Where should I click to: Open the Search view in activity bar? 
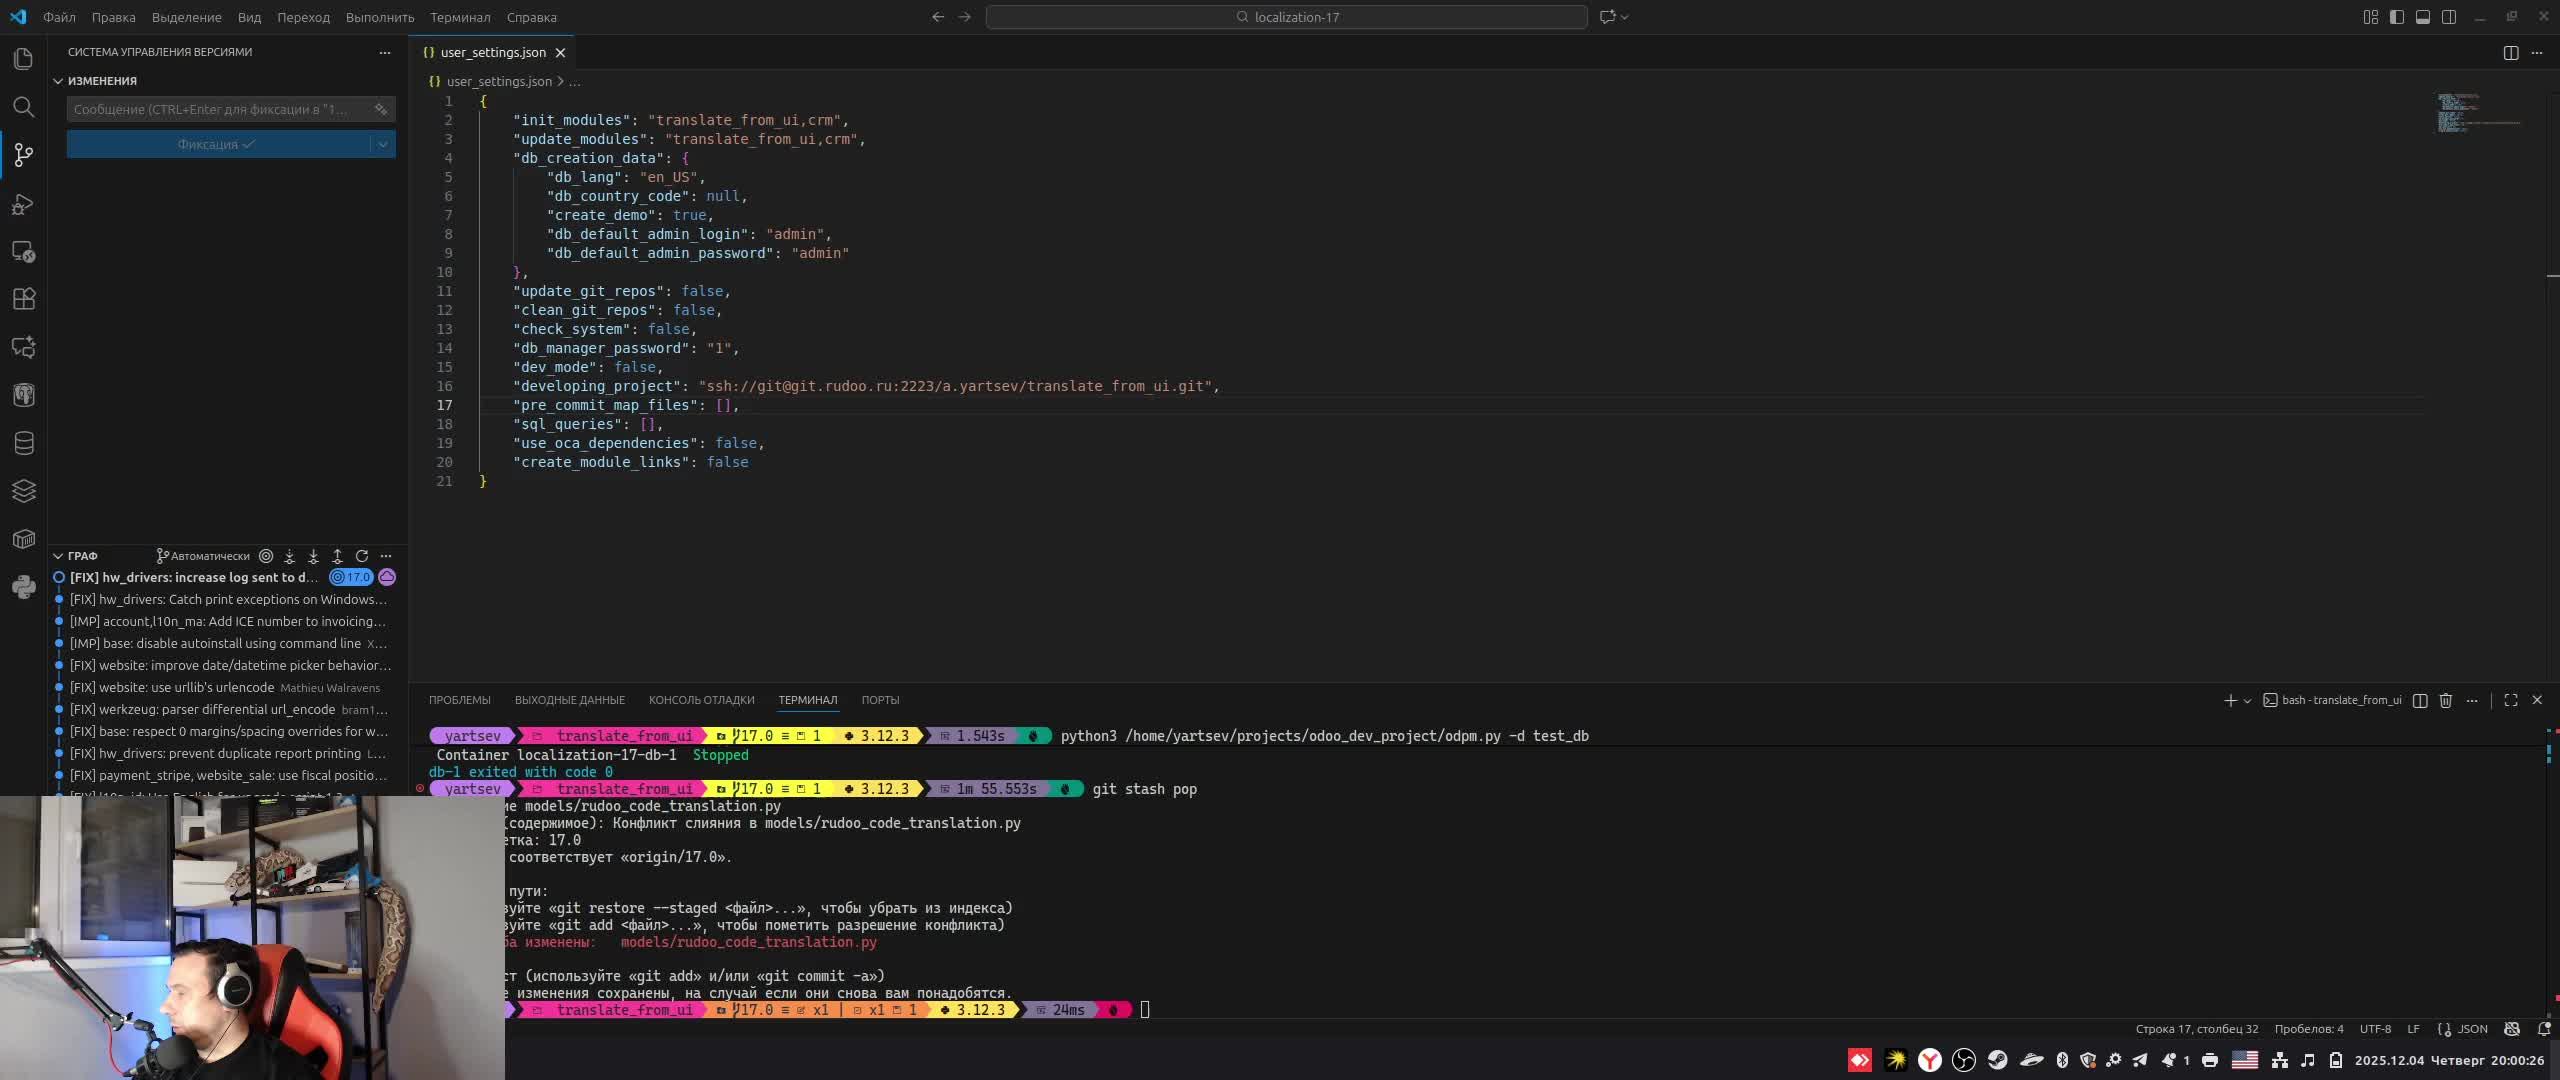(x=24, y=107)
